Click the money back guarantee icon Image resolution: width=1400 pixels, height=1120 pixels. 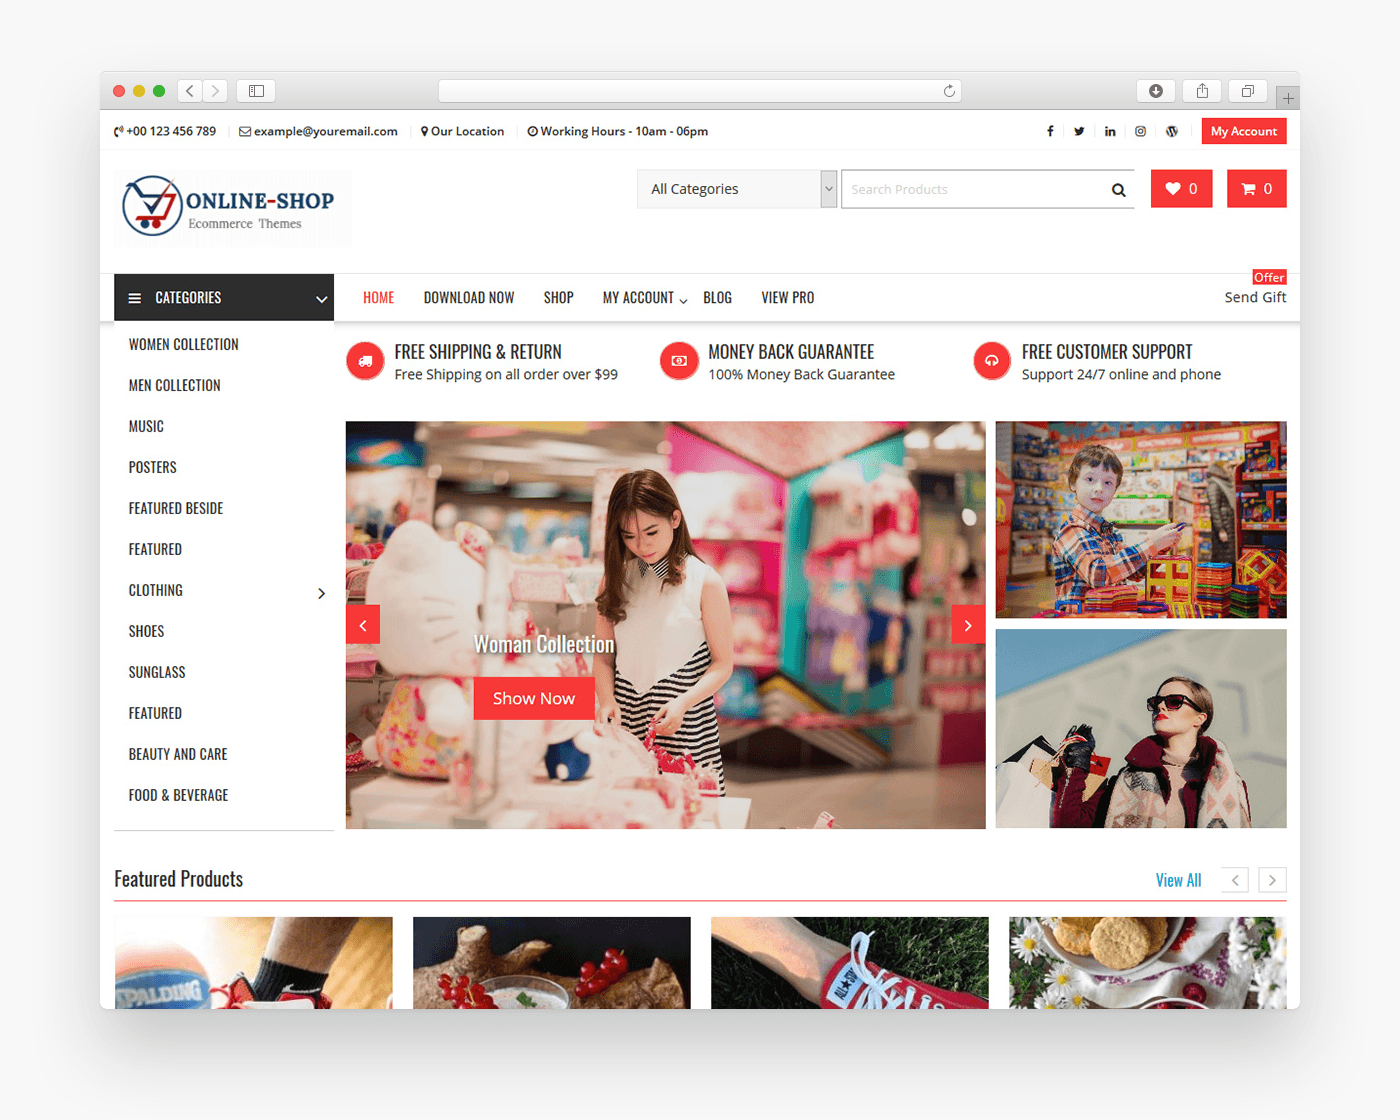[x=679, y=361]
